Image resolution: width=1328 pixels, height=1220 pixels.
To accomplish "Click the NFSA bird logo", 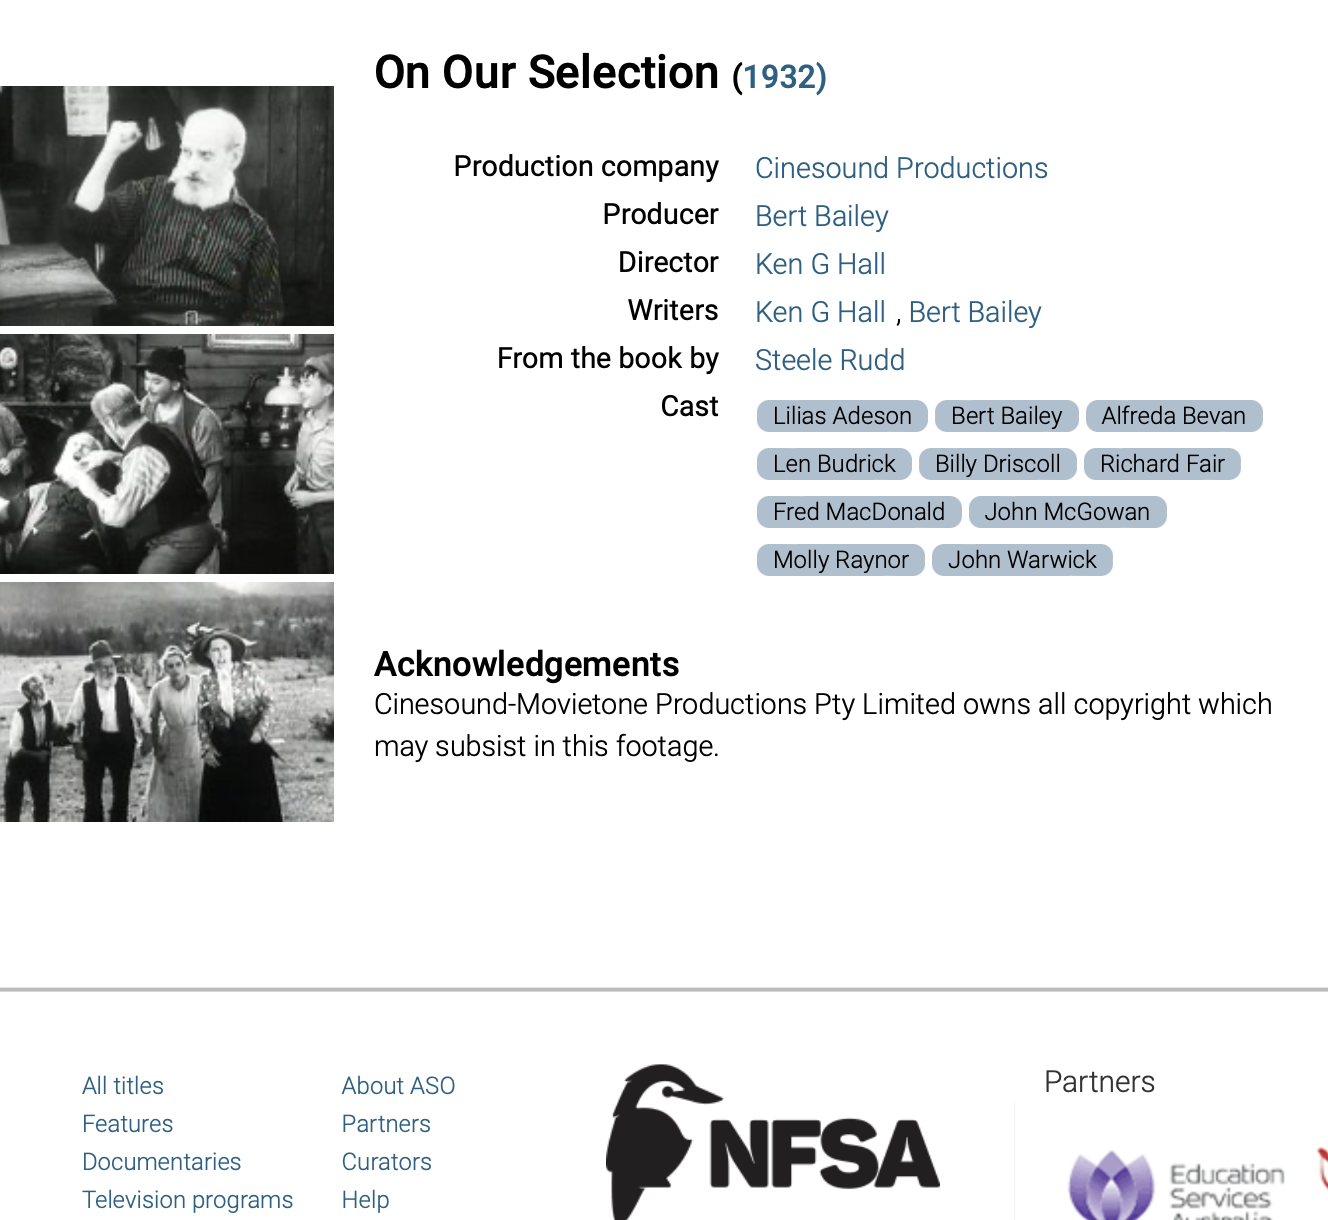I will pyautogui.click(x=772, y=1142).
